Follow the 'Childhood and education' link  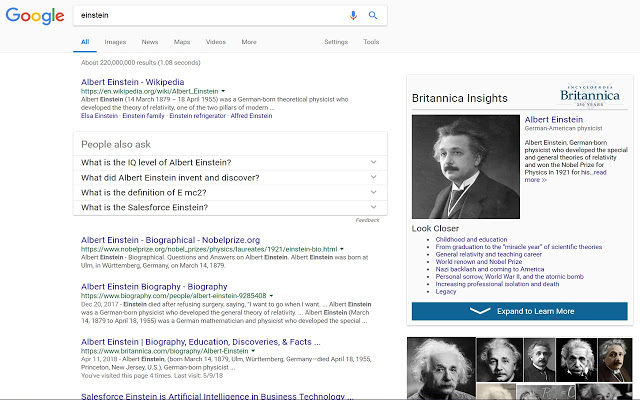474,240
